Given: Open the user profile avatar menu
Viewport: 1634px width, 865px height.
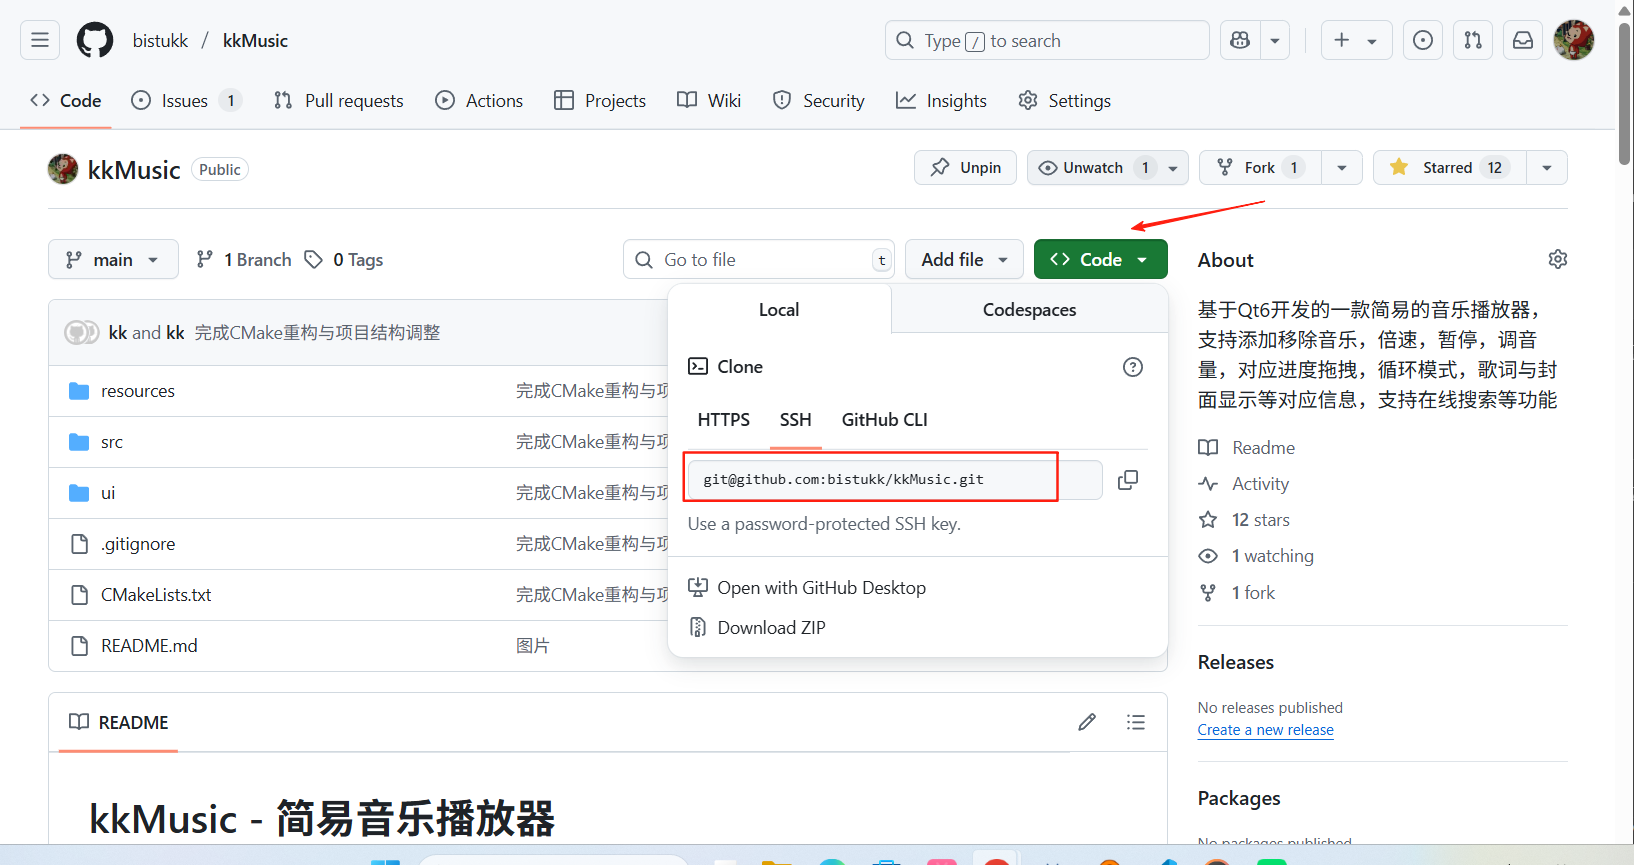Looking at the screenshot, I should [1574, 40].
